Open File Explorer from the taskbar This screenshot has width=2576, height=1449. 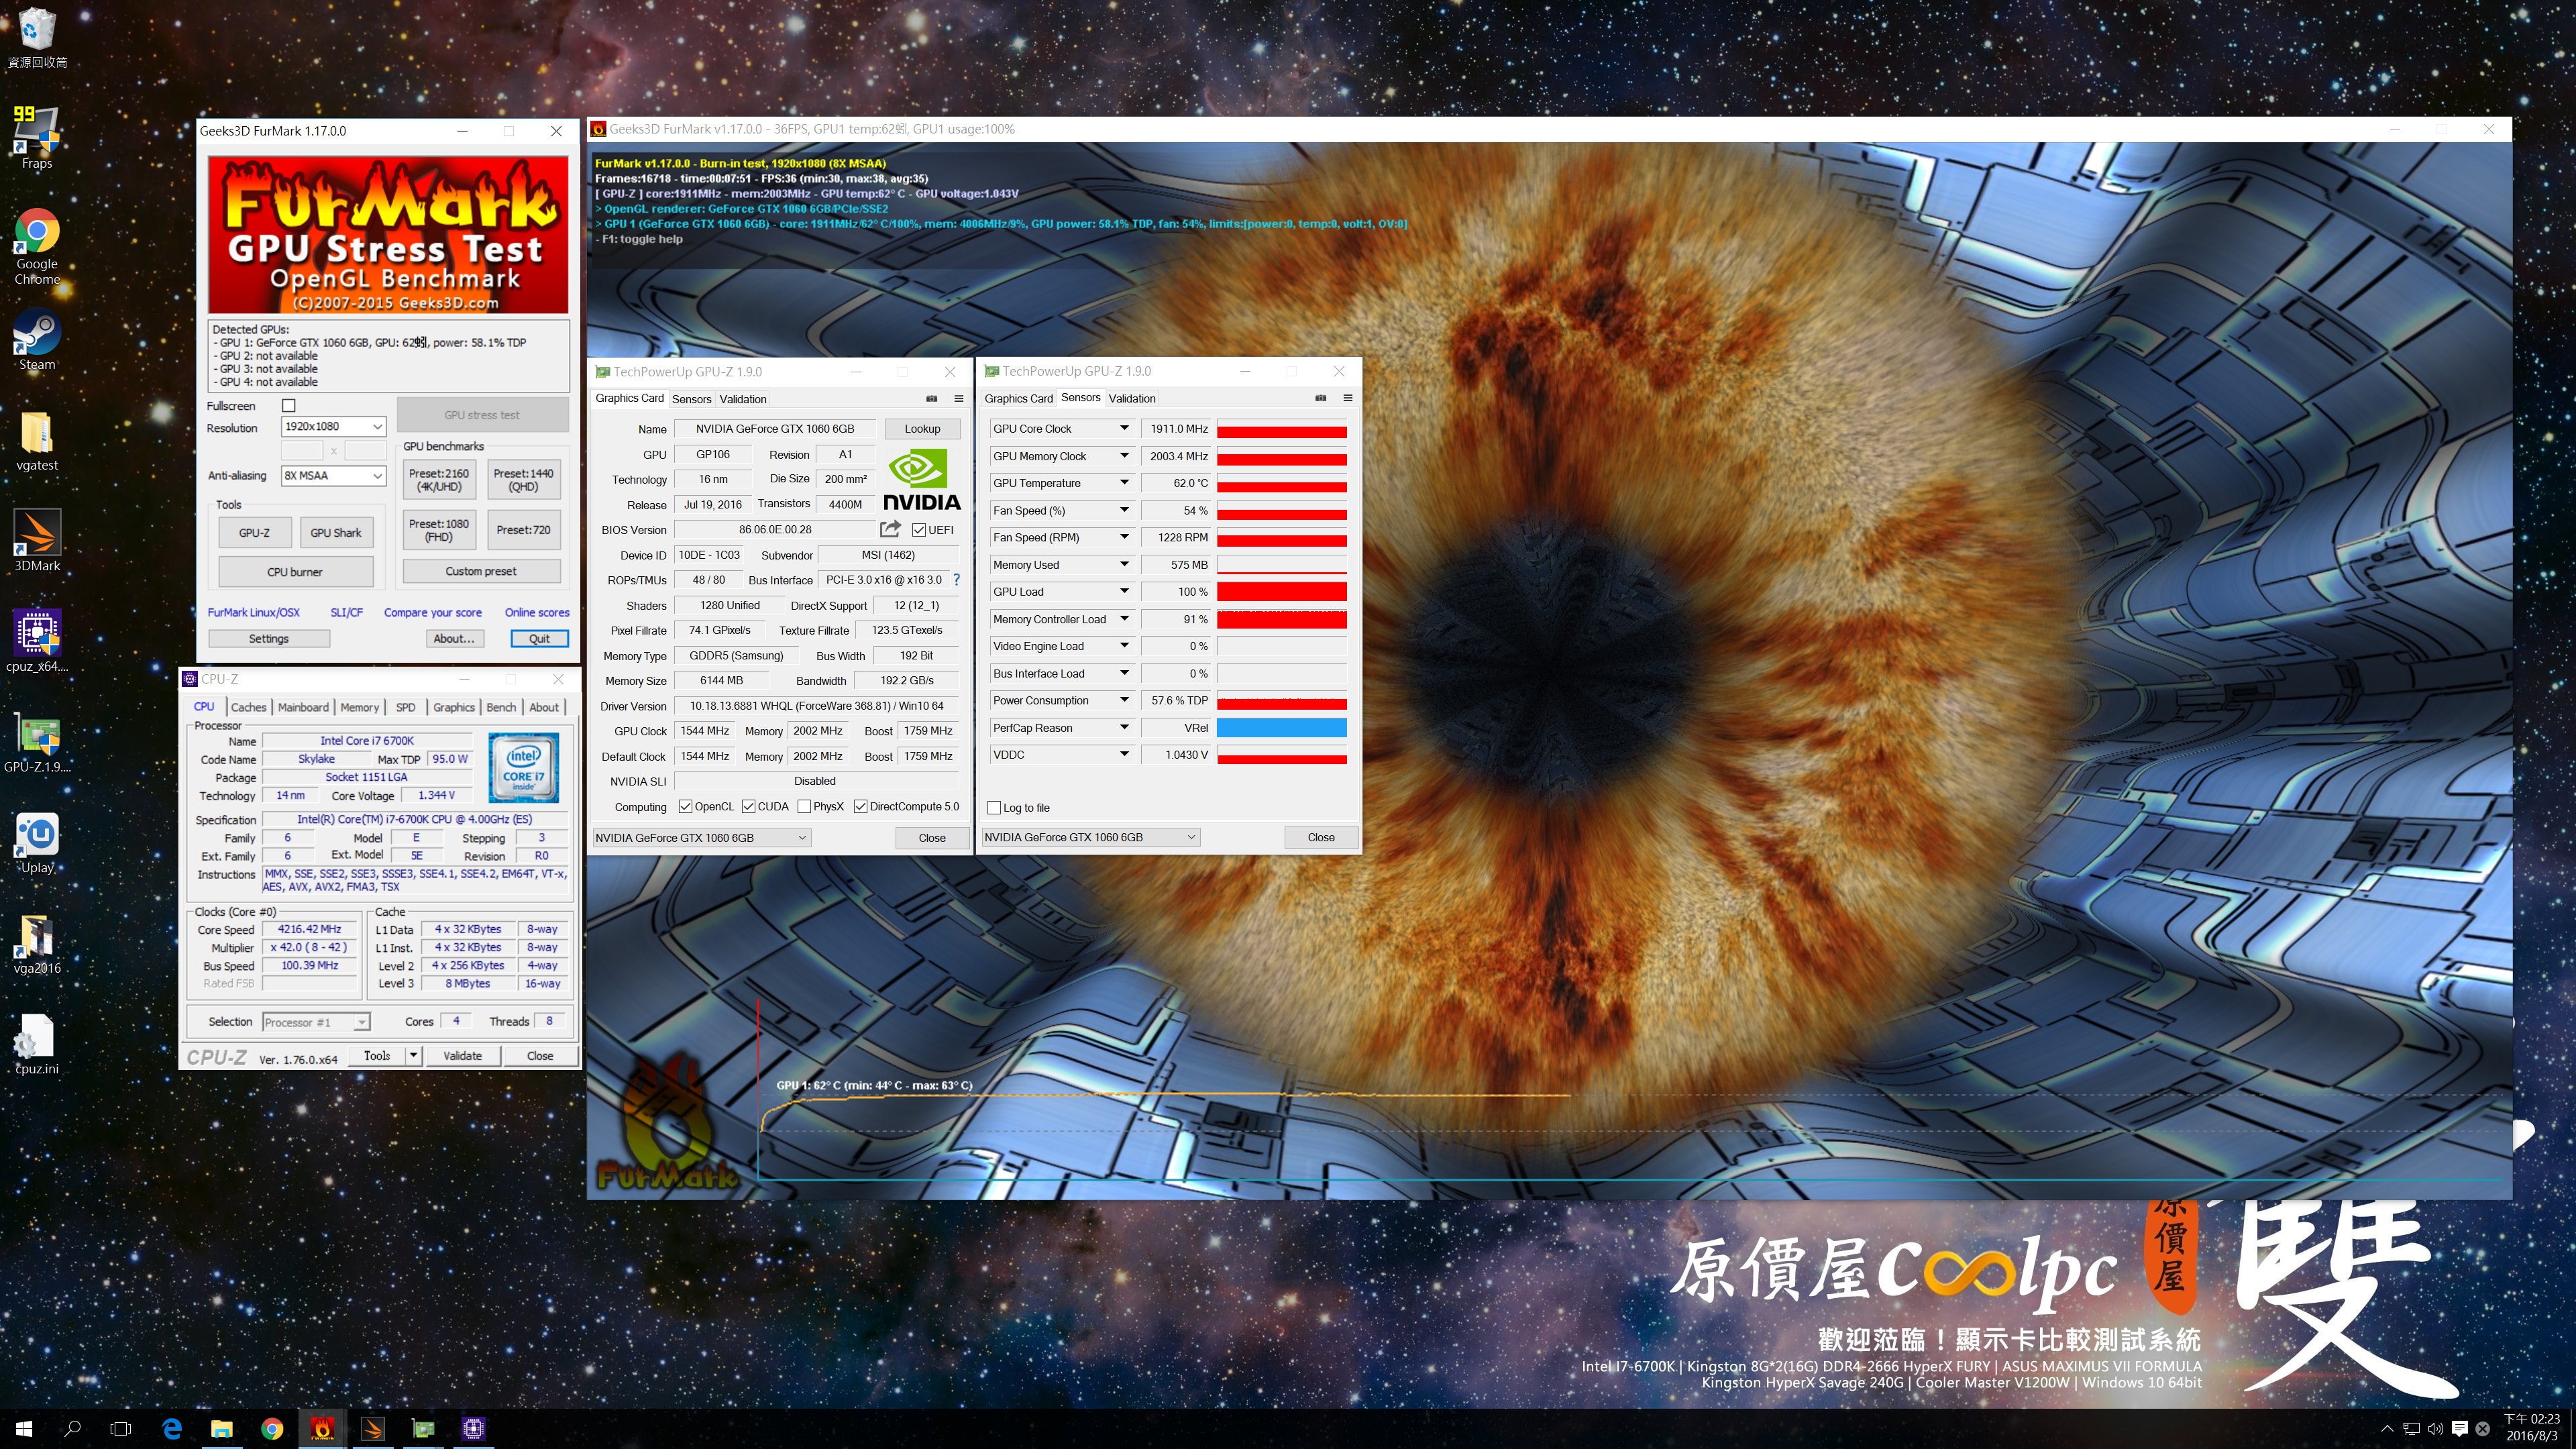222,1429
